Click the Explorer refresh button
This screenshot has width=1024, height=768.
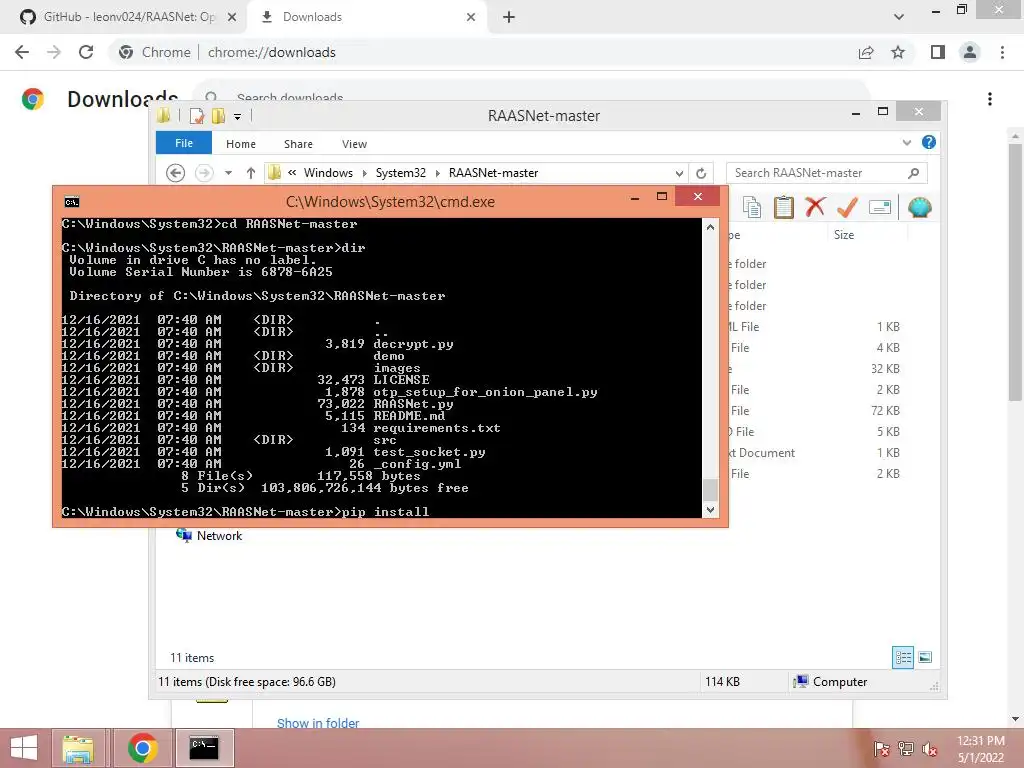click(x=701, y=173)
